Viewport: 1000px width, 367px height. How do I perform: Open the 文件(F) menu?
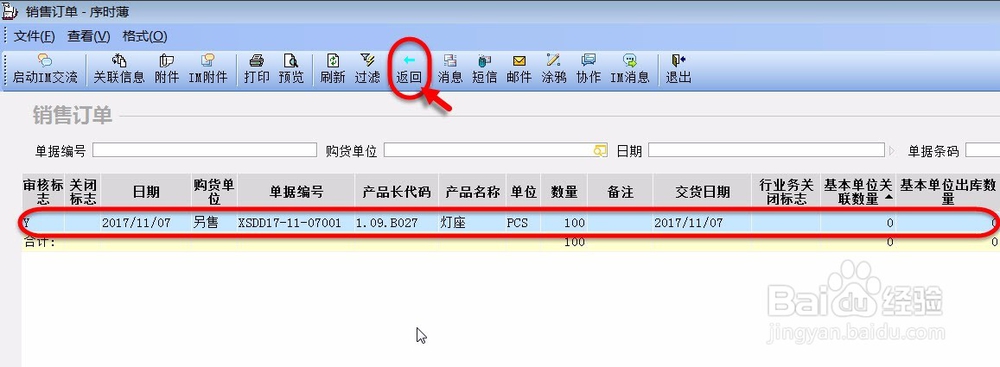34,36
